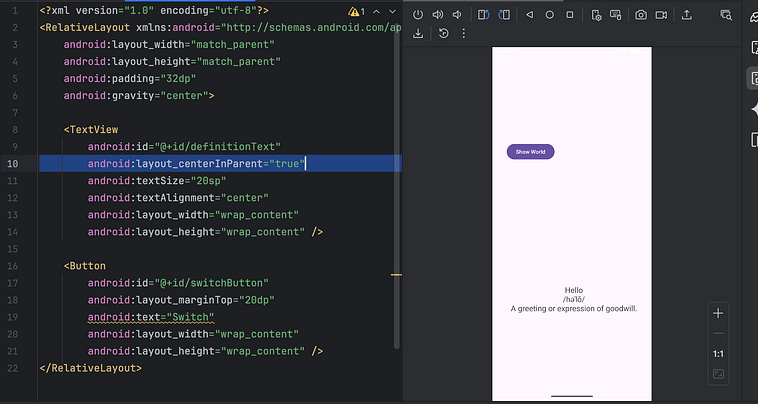
Task: Zoom out the emulator view with minus
Action: click(x=718, y=333)
